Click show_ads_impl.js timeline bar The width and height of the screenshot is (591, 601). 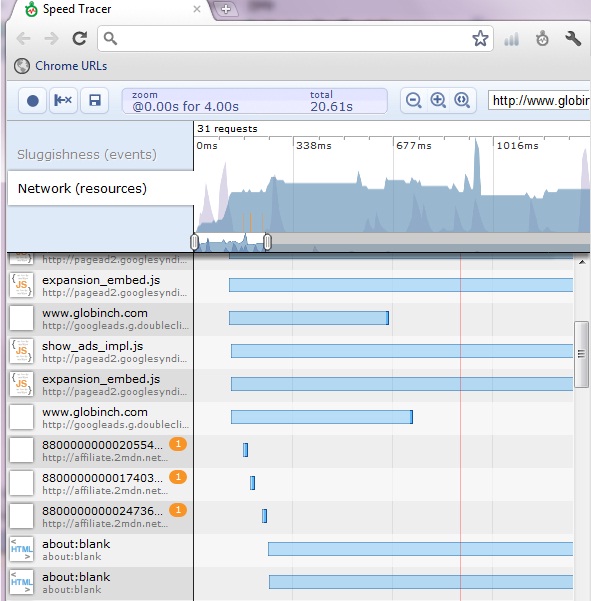[x=402, y=351]
